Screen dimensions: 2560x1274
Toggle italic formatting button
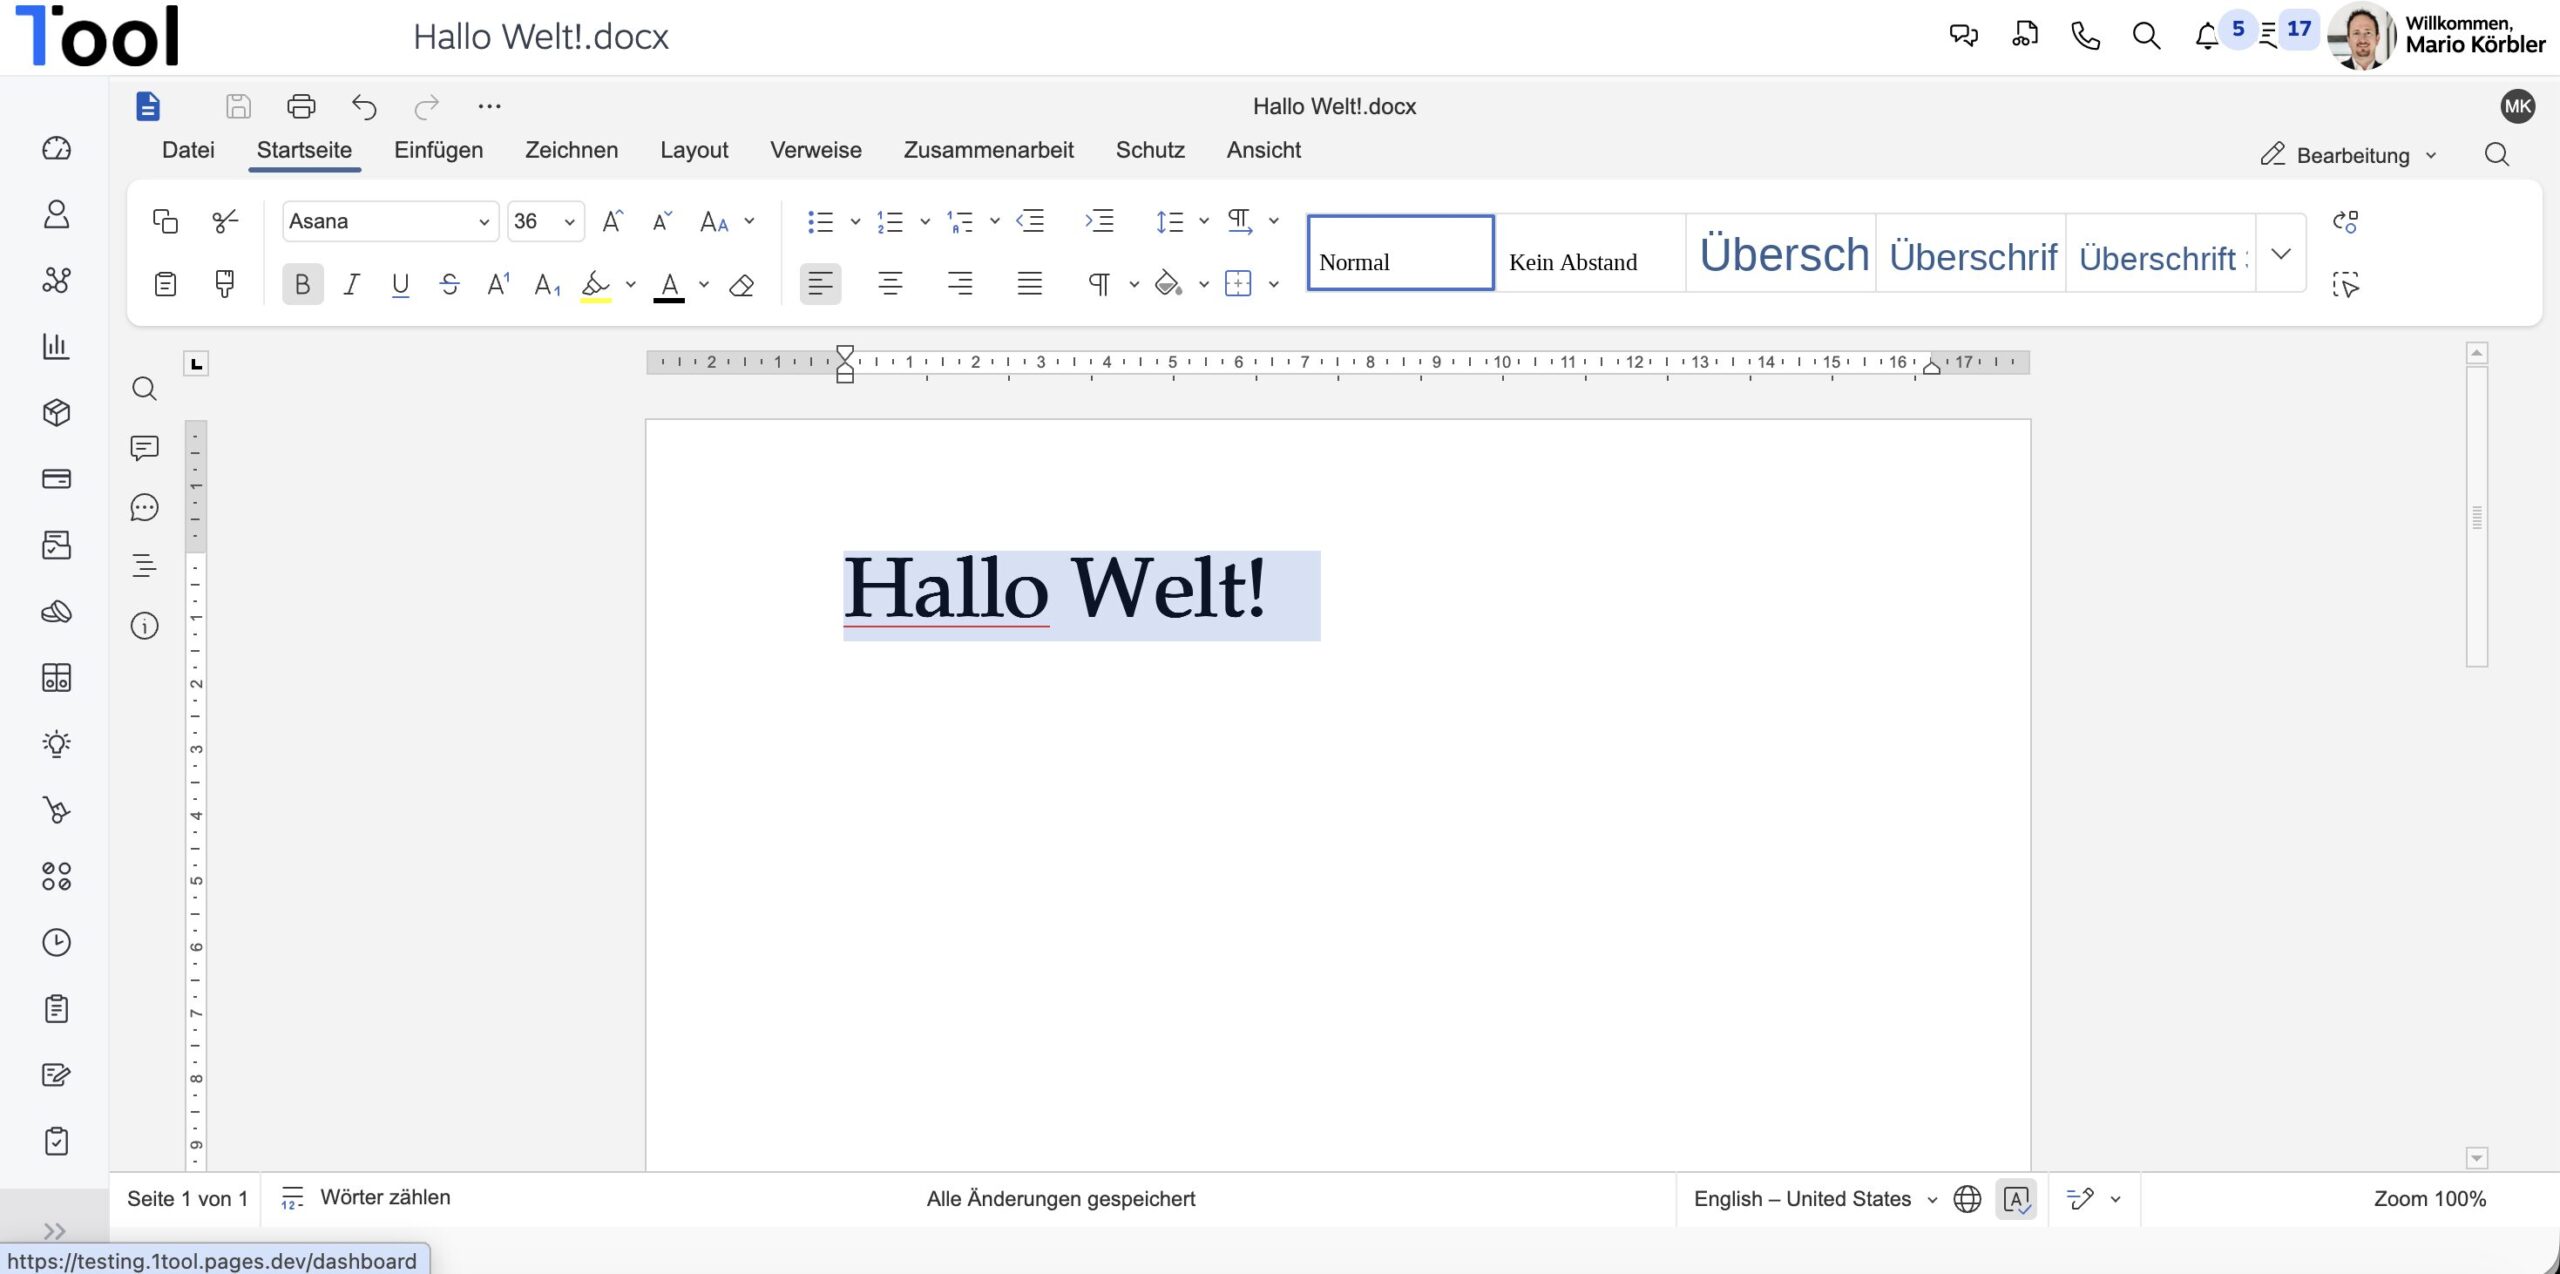(x=351, y=285)
